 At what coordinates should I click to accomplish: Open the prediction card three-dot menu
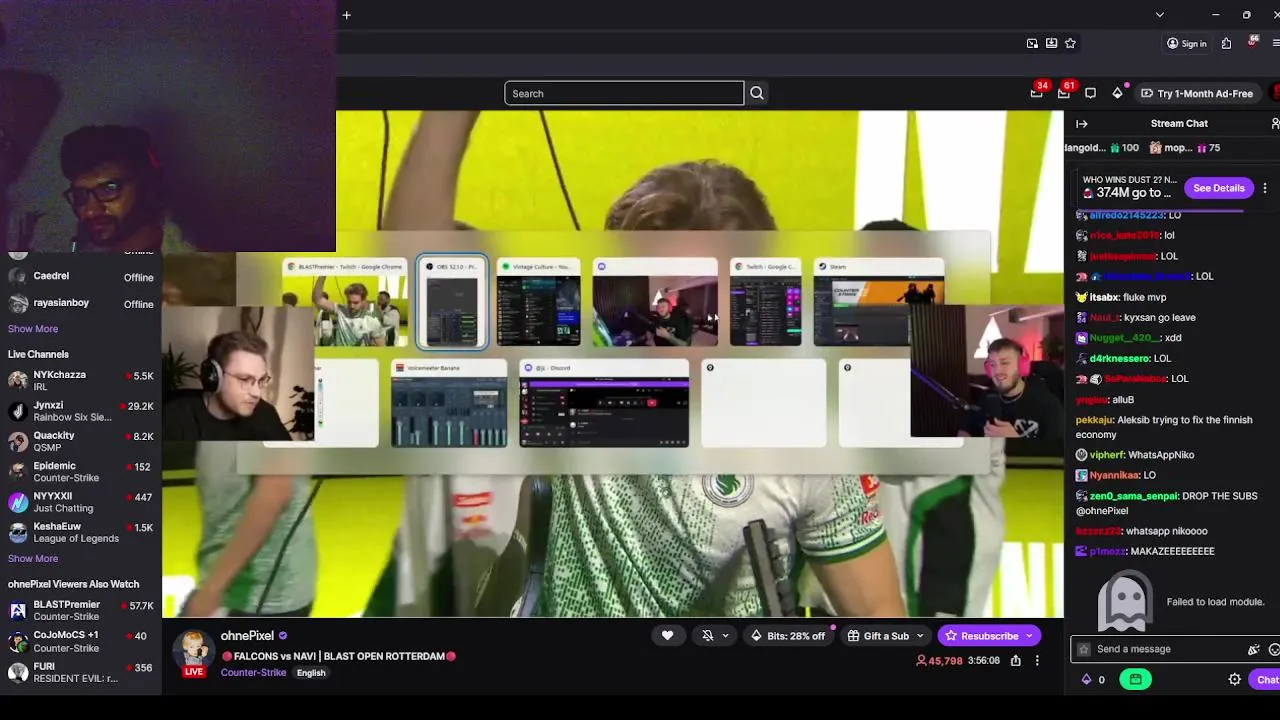click(x=1265, y=188)
